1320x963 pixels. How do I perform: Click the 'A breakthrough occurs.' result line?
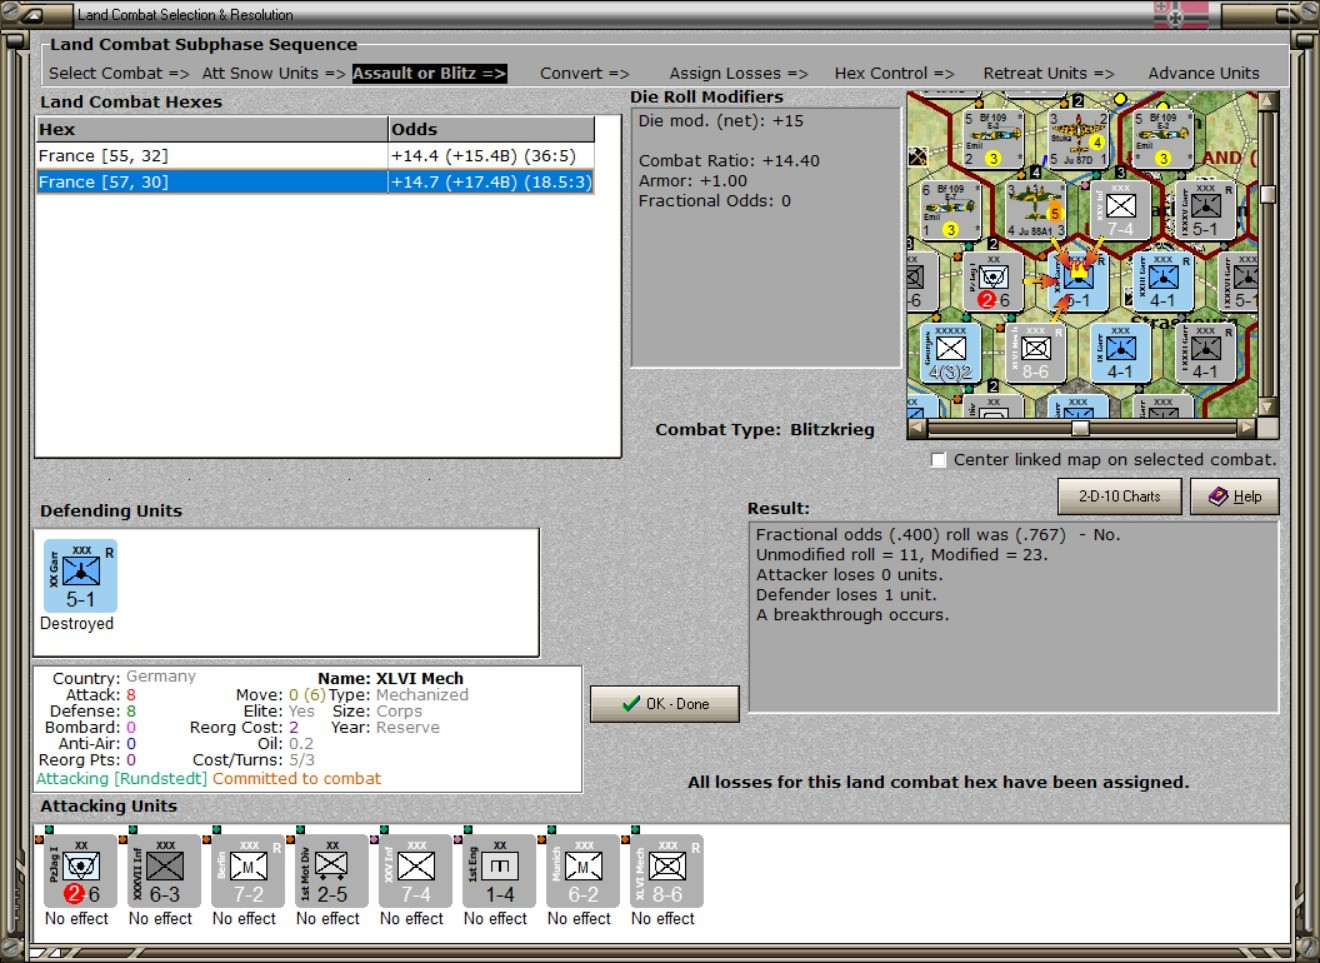852,615
